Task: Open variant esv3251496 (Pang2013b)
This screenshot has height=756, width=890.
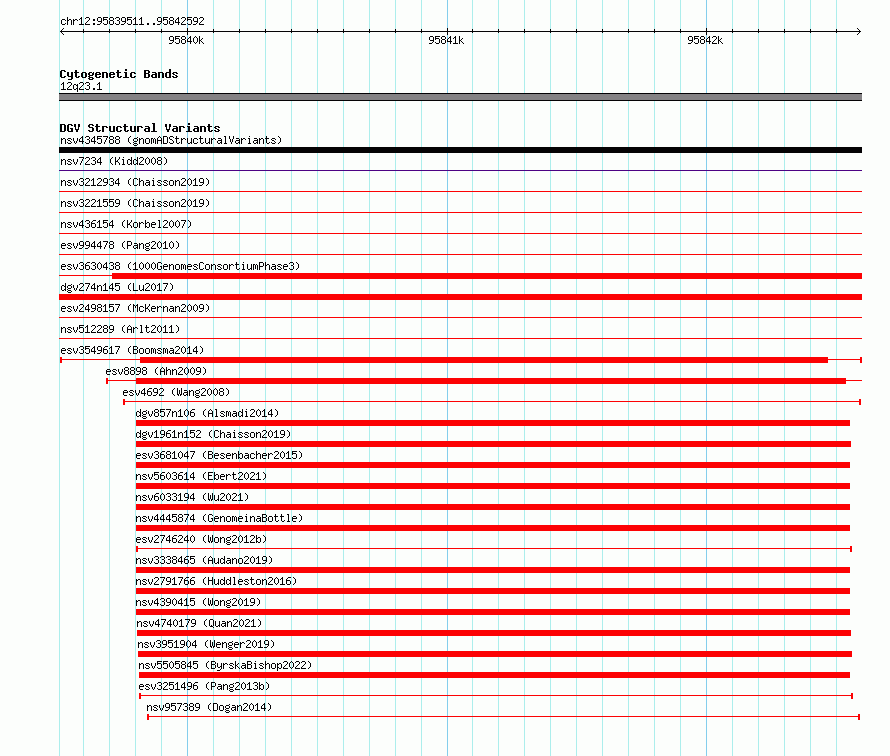Action: coord(204,686)
